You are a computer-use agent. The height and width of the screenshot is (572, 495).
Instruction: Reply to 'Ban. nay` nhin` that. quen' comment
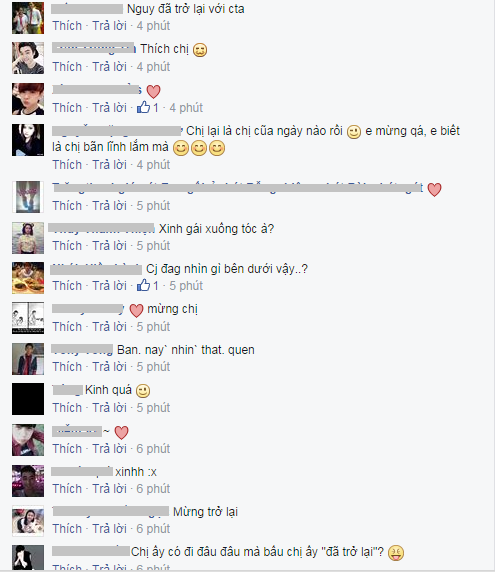pyautogui.click(x=109, y=367)
